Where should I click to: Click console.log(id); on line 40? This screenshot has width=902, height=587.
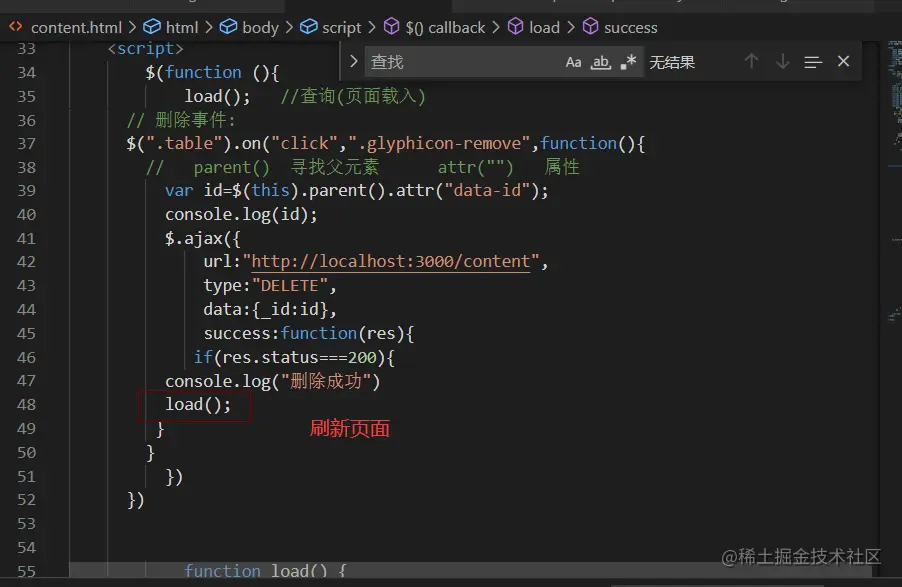(x=241, y=215)
